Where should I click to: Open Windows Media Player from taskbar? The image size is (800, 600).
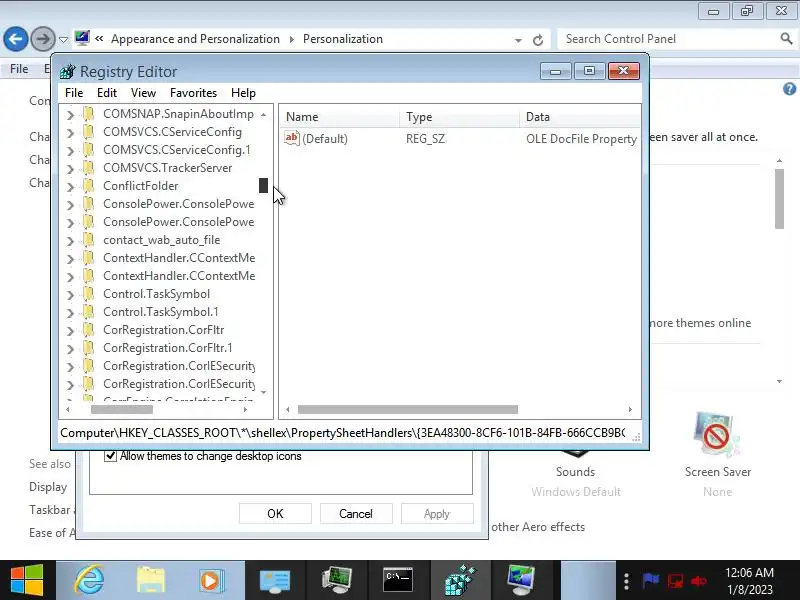pyautogui.click(x=212, y=580)
